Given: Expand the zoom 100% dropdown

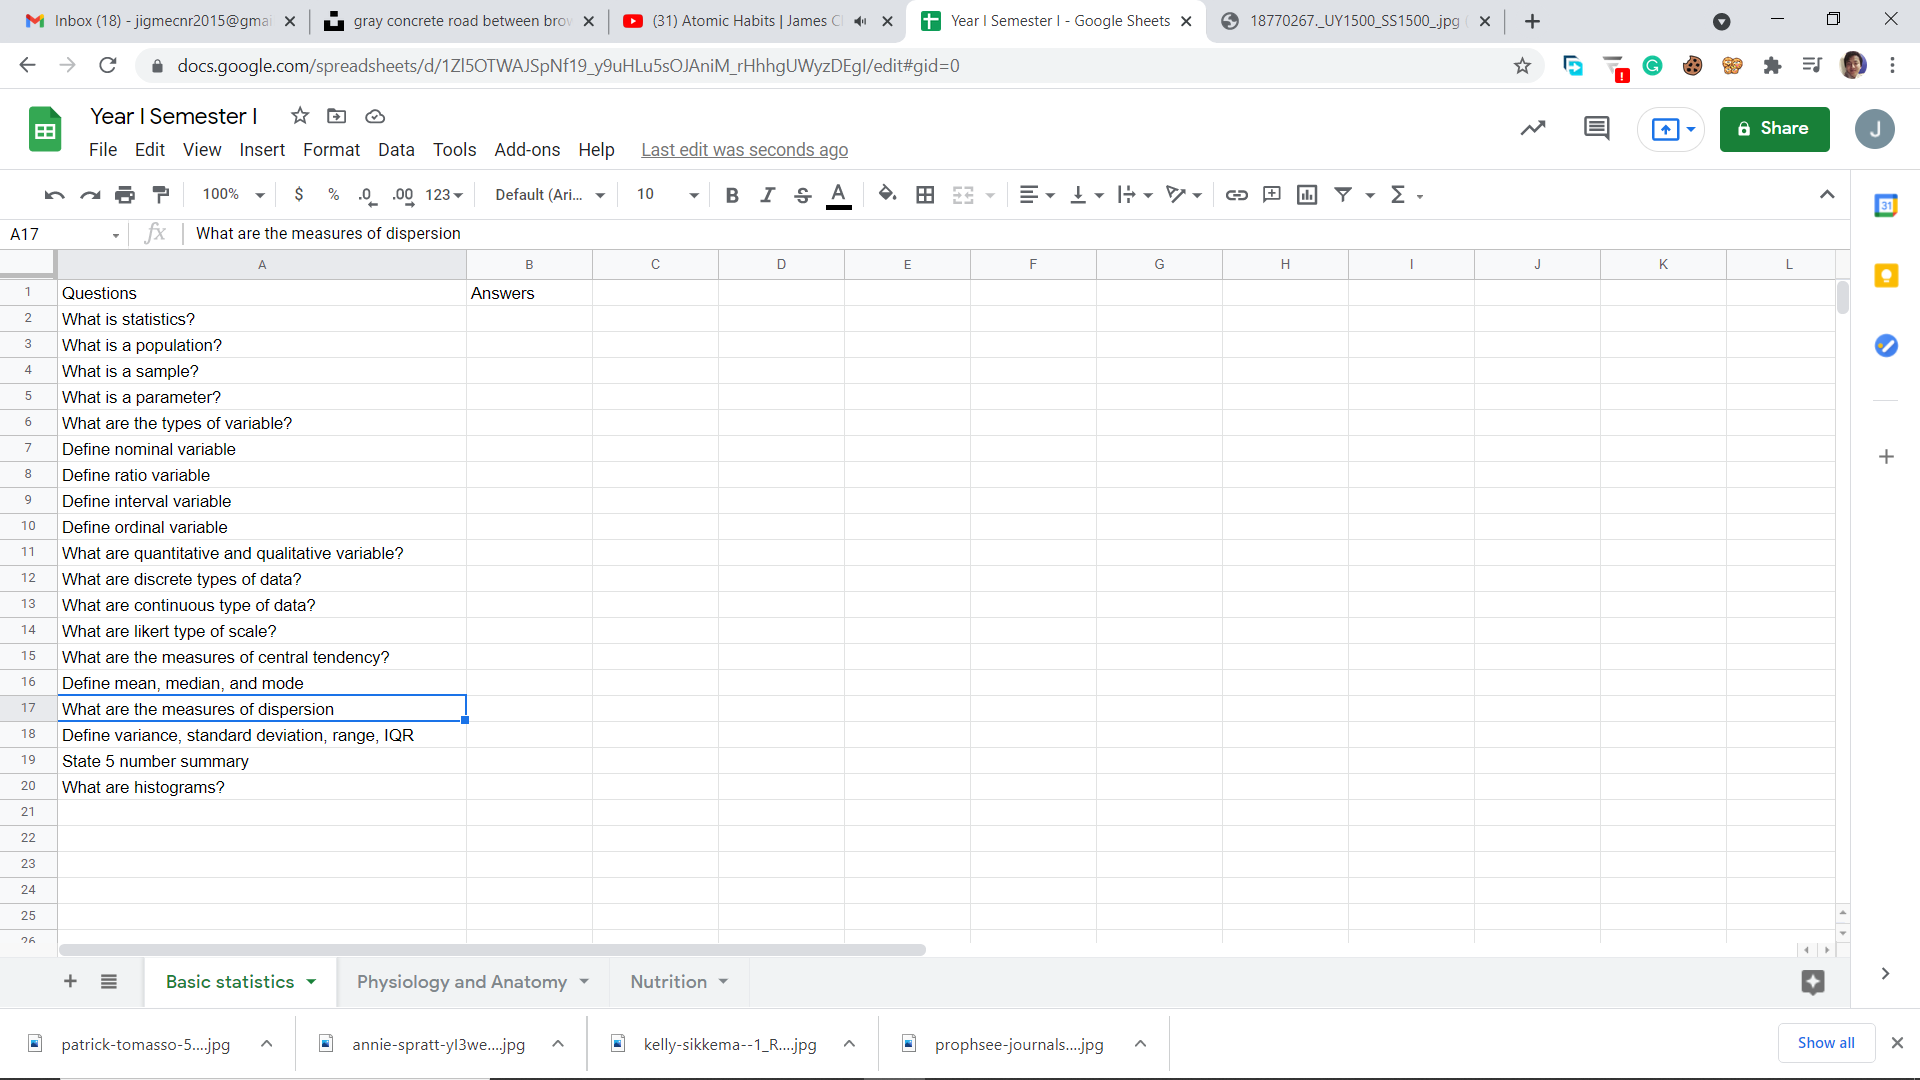Looking at the screenshot, I should 233,195.
